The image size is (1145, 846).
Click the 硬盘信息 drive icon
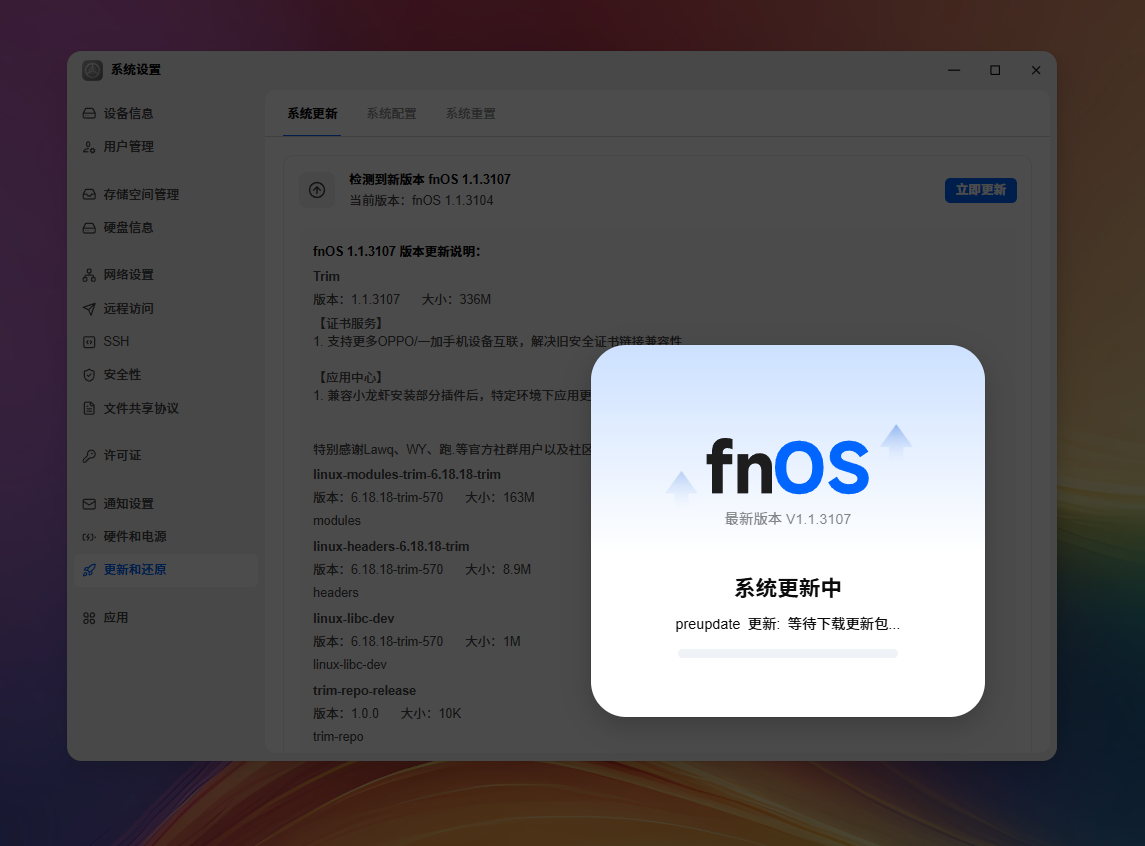coord(89,228)
